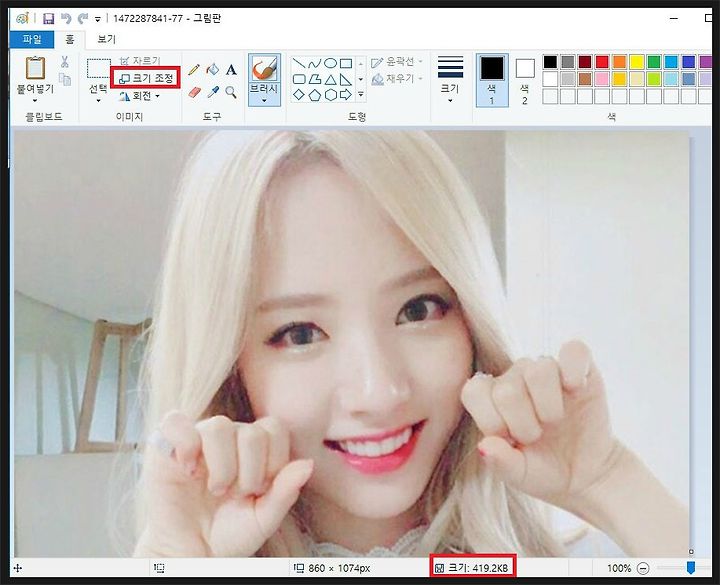Pick the green color swatch
Screen dimensions: 720x585
tap(654, 62)
